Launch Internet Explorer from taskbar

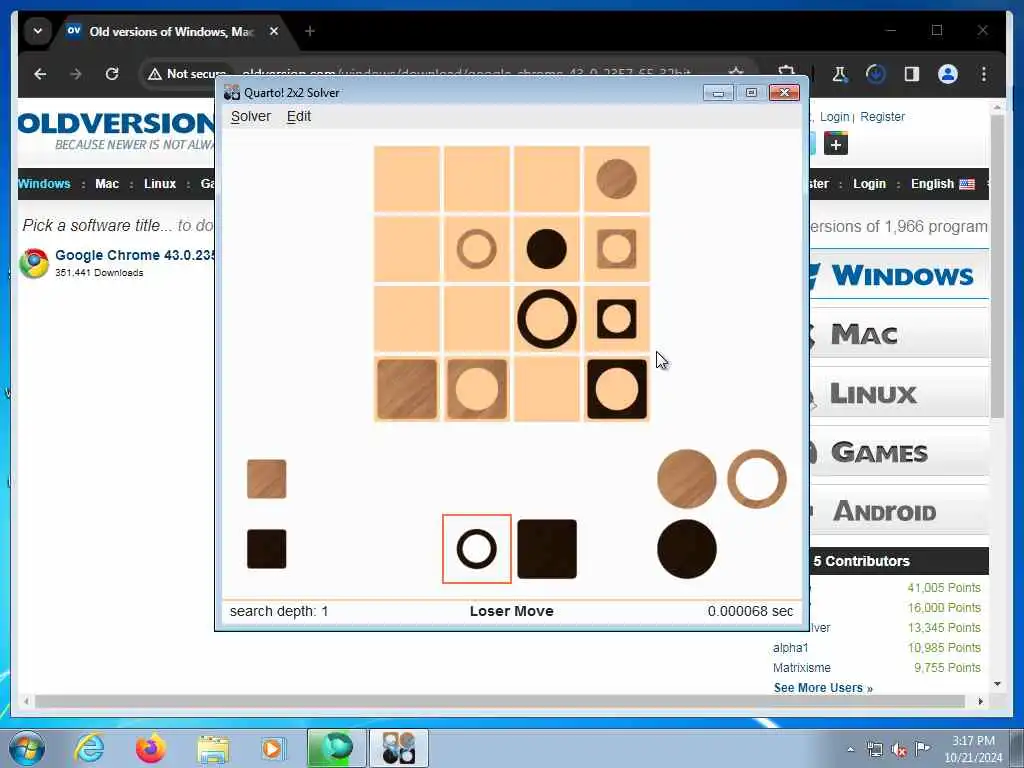point(89,748)
